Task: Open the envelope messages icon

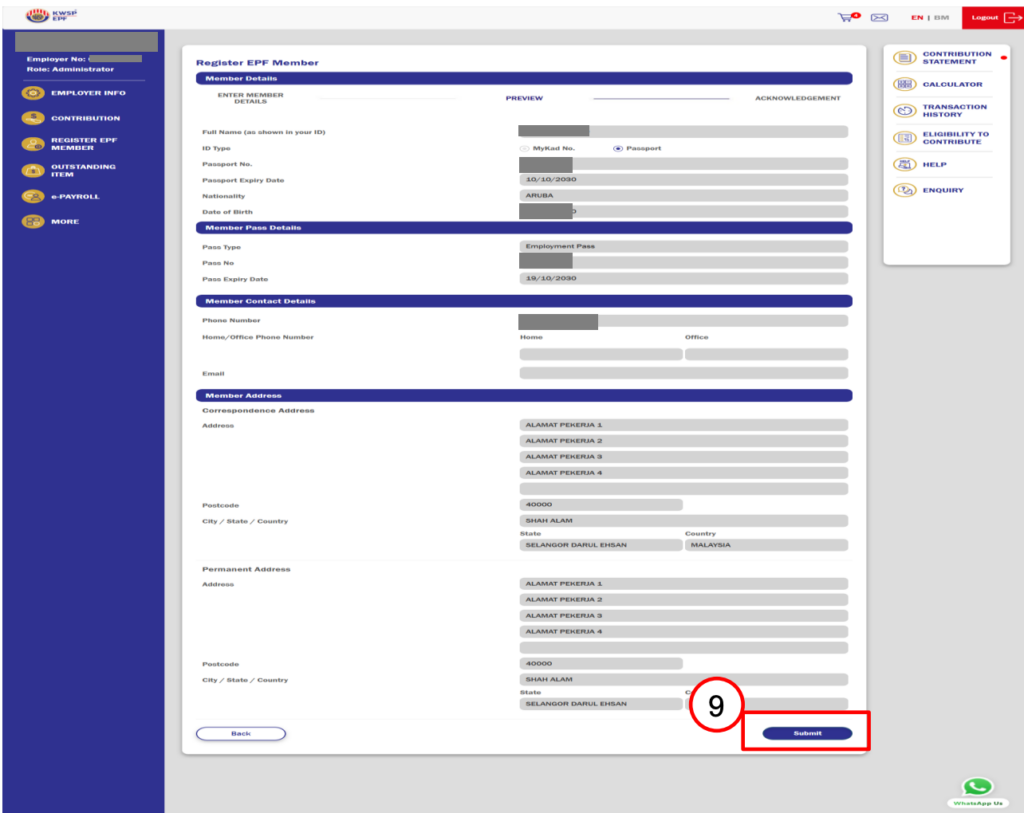Action: click(x=879, y=17)
